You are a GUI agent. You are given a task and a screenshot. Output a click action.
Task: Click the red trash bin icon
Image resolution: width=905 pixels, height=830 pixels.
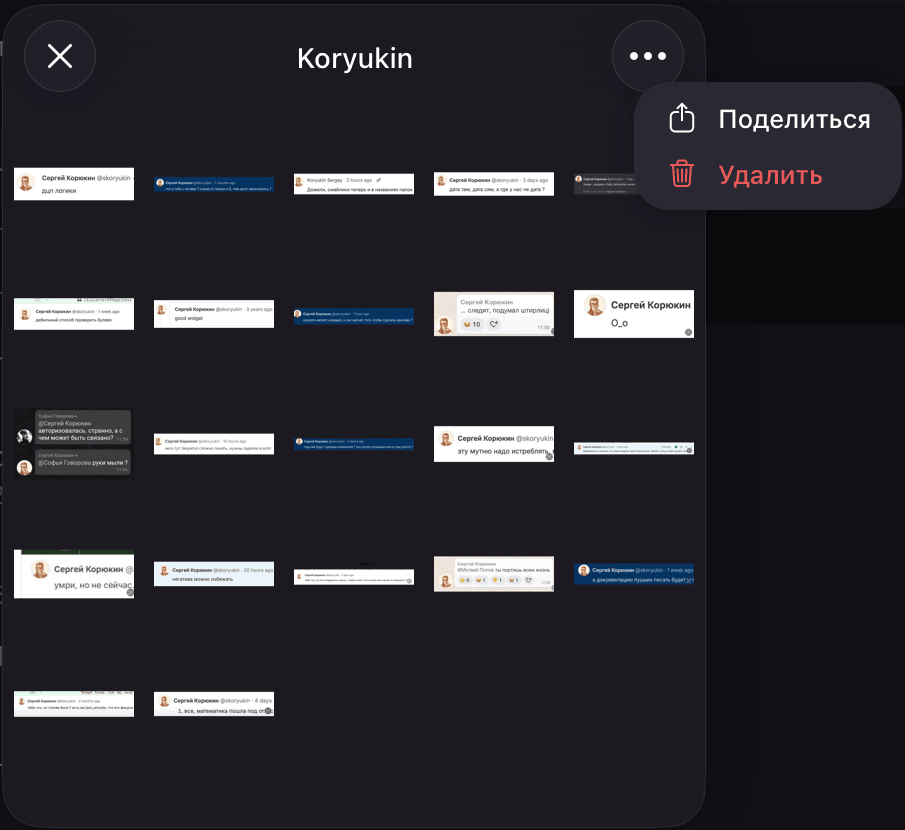[682, 173]
